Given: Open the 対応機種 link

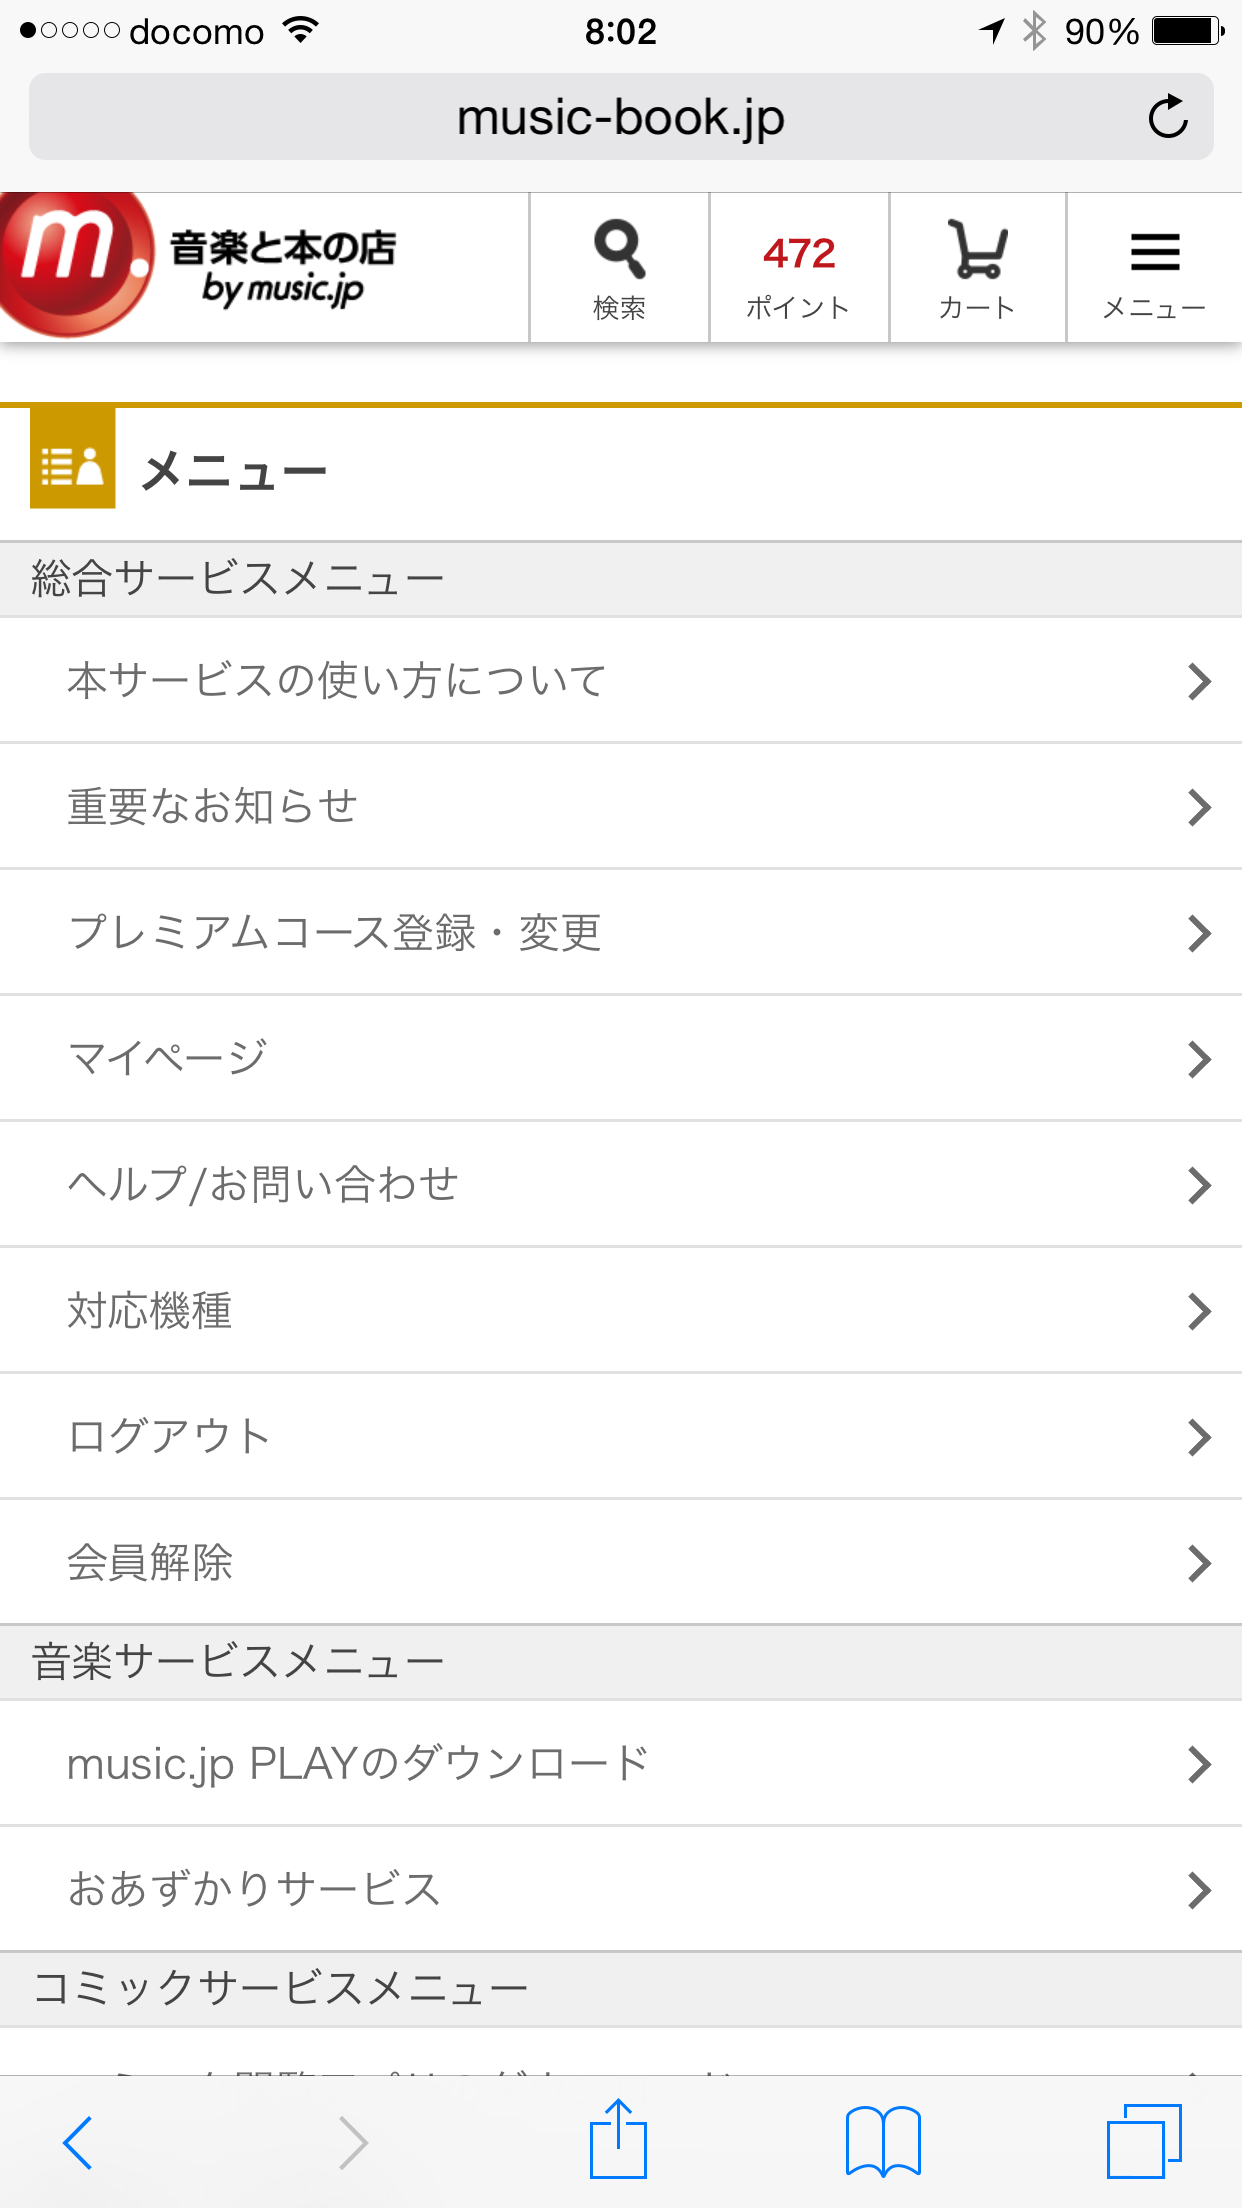Looking at the screenshot, I should point(150,1310).
